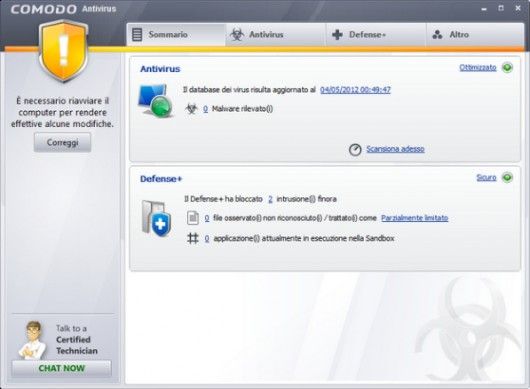The width and height of the screenshot is (530, 389).
Task: Click the Scansiona adesso link
Action: (x=395, y=149)
